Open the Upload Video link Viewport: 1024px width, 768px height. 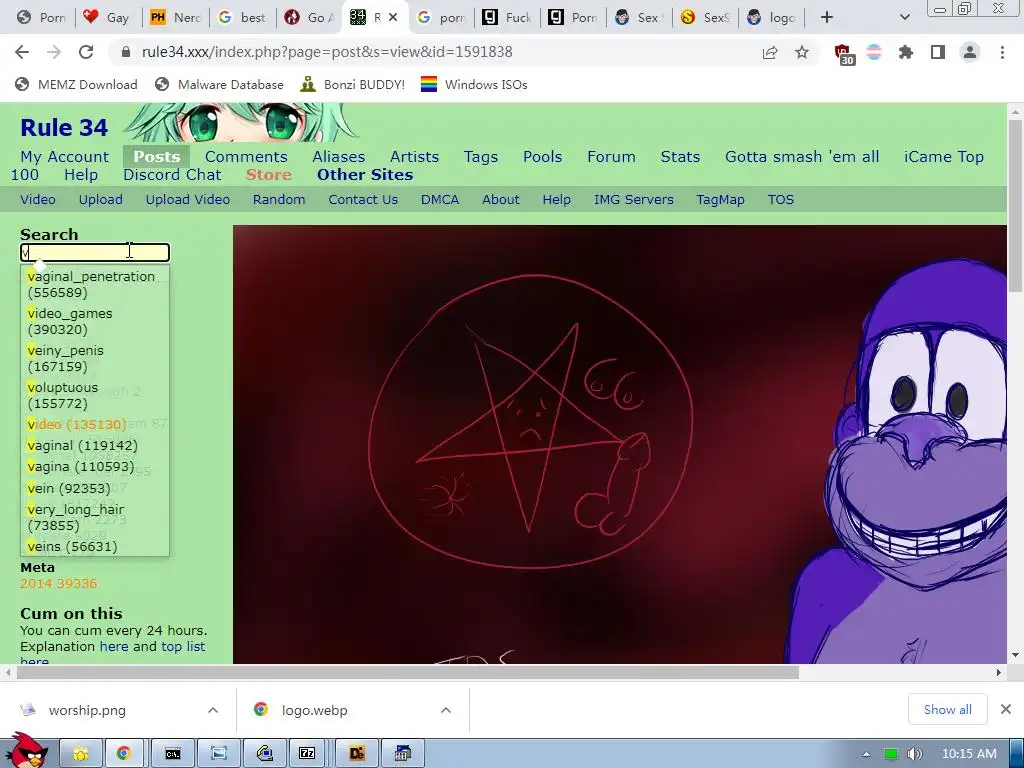(187, 199)
